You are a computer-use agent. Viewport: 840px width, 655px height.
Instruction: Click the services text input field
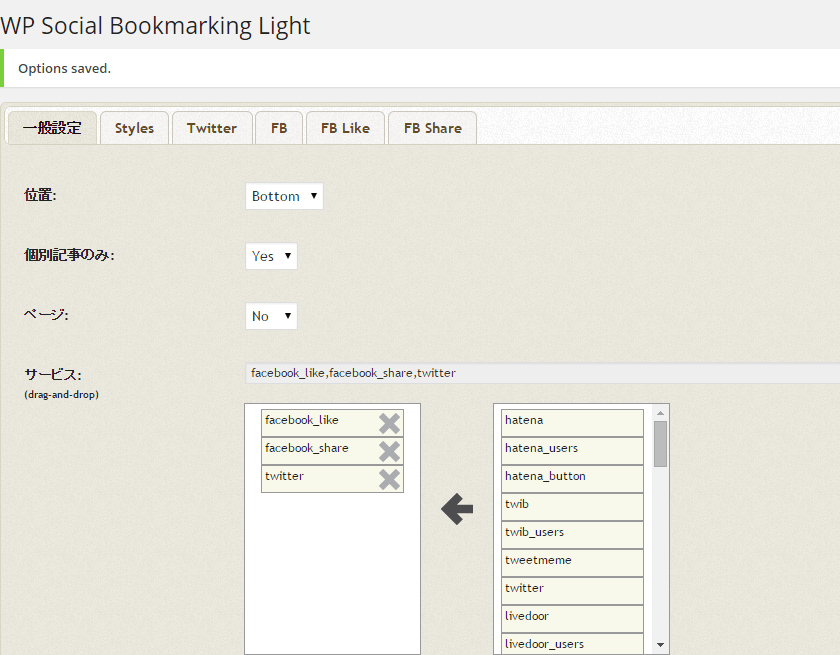pyautogui.click(x=542, y=373)
